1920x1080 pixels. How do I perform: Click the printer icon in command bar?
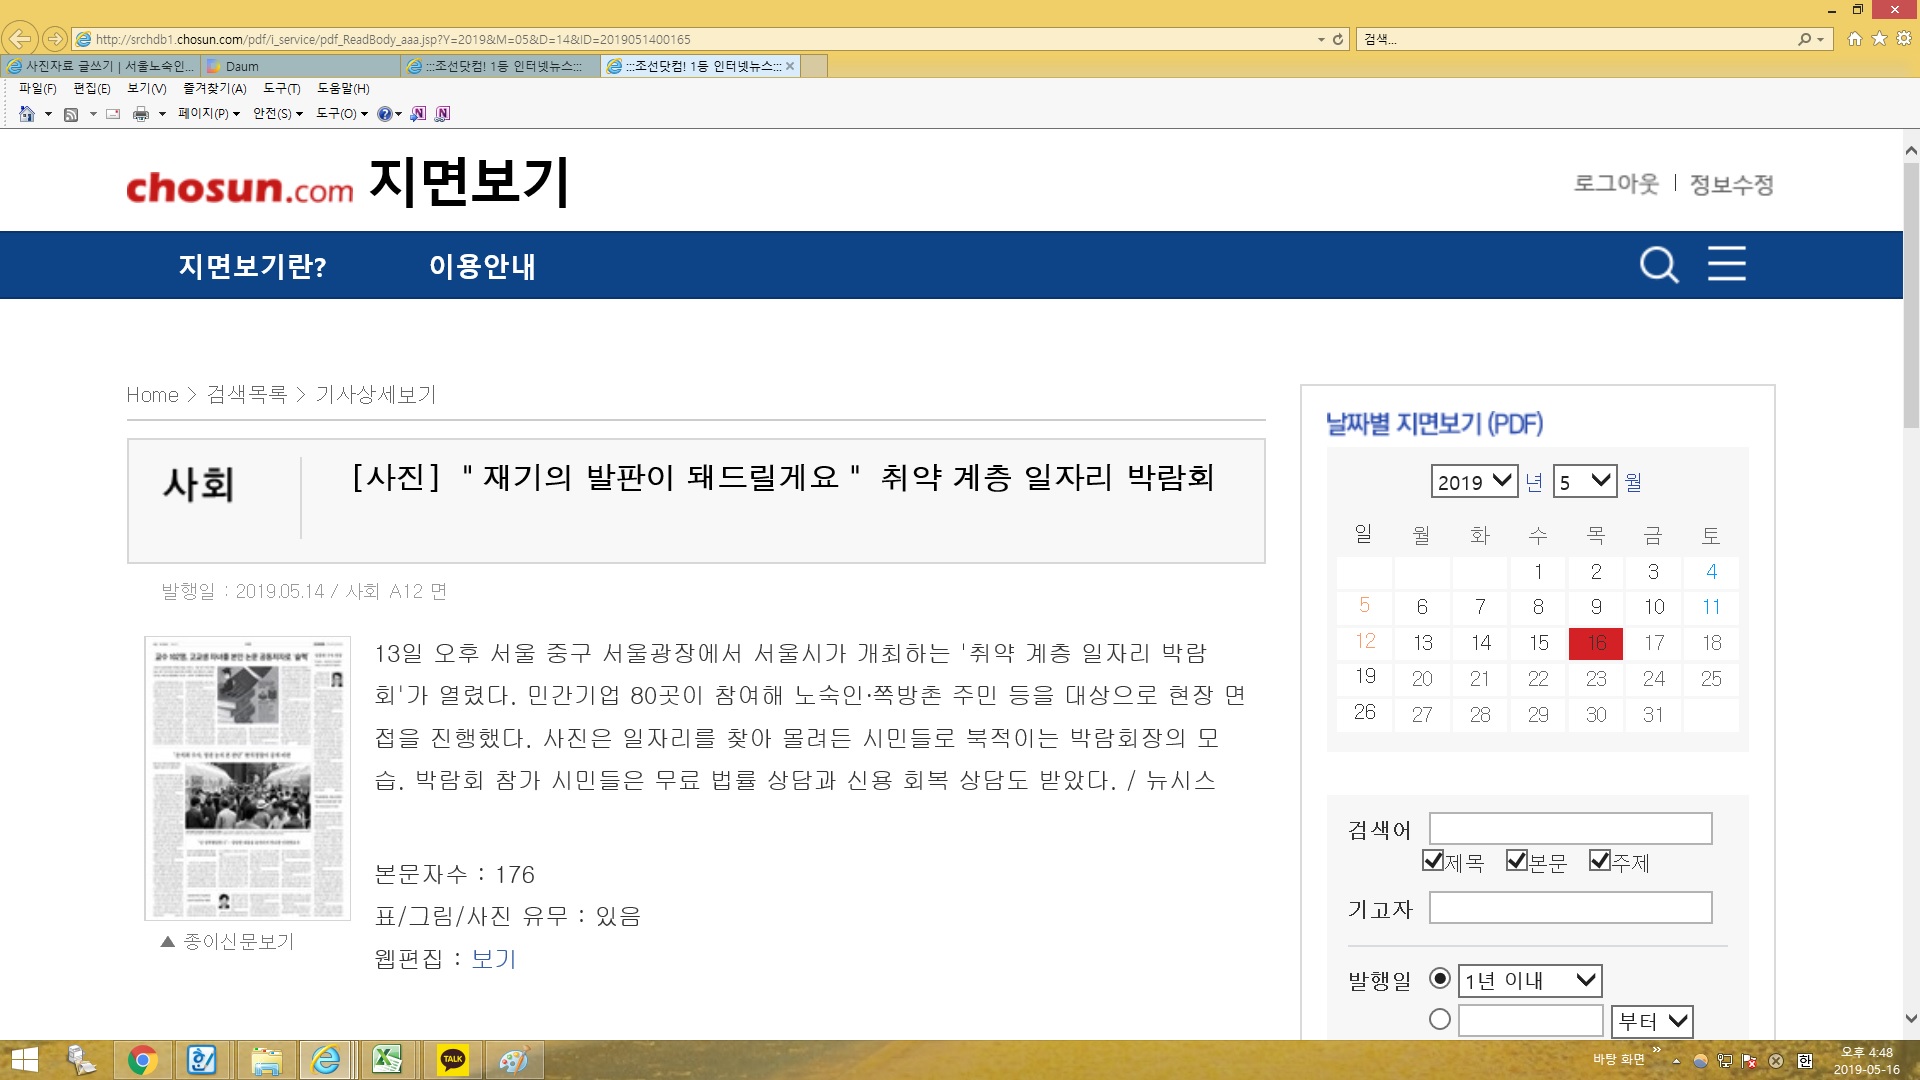click(x=141, y=114)
